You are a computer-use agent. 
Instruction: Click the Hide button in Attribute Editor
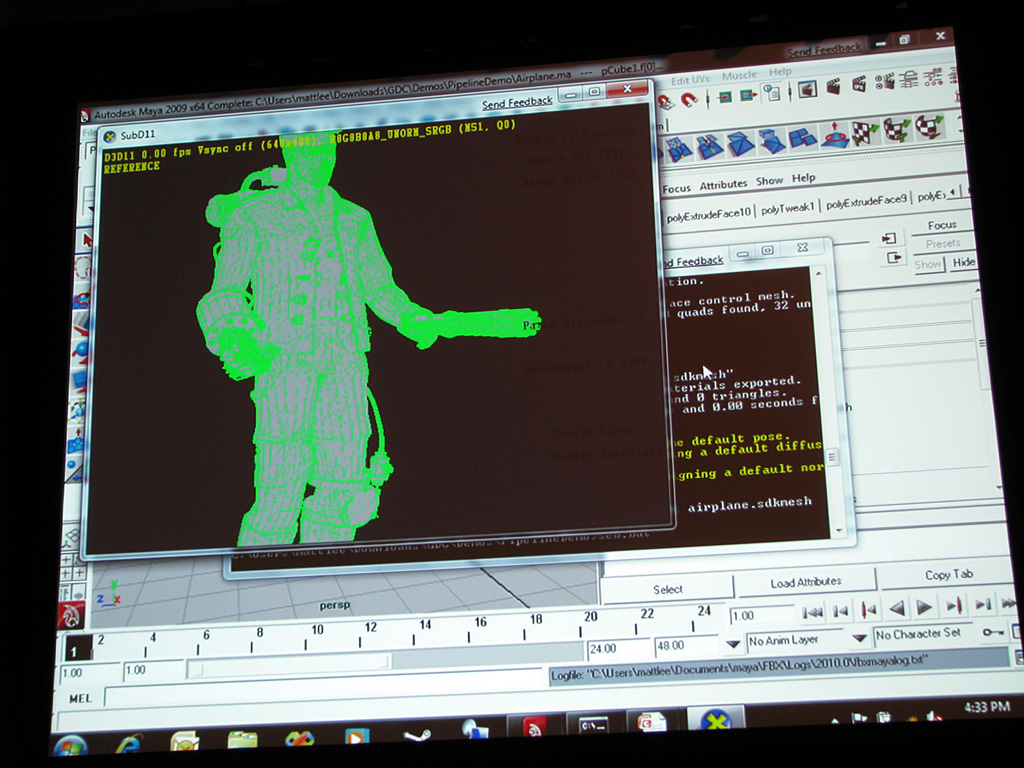[963, 263]
